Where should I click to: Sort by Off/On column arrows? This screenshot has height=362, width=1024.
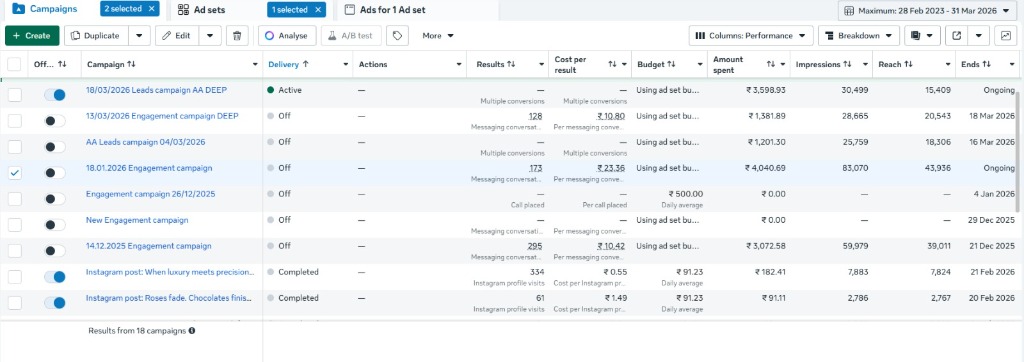[x=62, y=64]
